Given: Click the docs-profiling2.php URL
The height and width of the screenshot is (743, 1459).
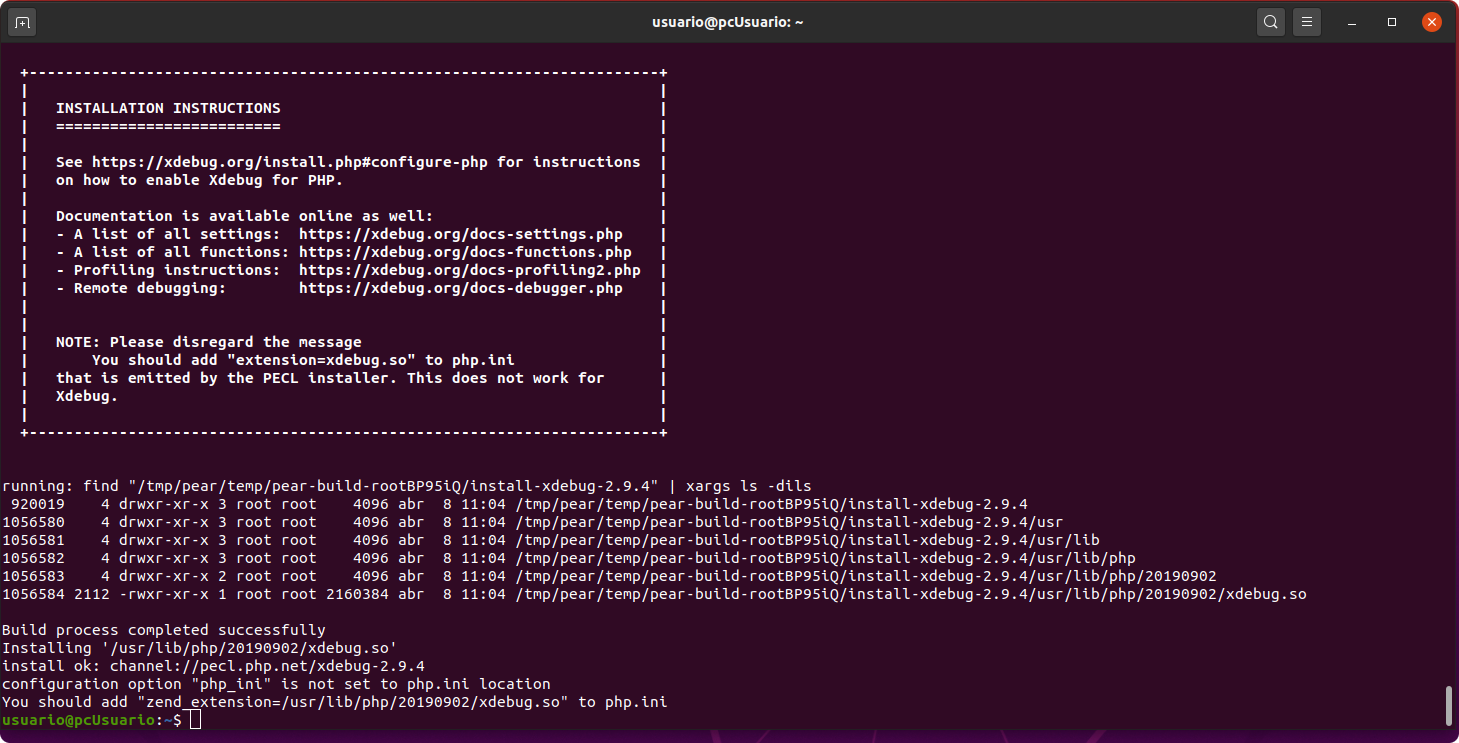Looking at the screenshot, I should tap(470, 270).
